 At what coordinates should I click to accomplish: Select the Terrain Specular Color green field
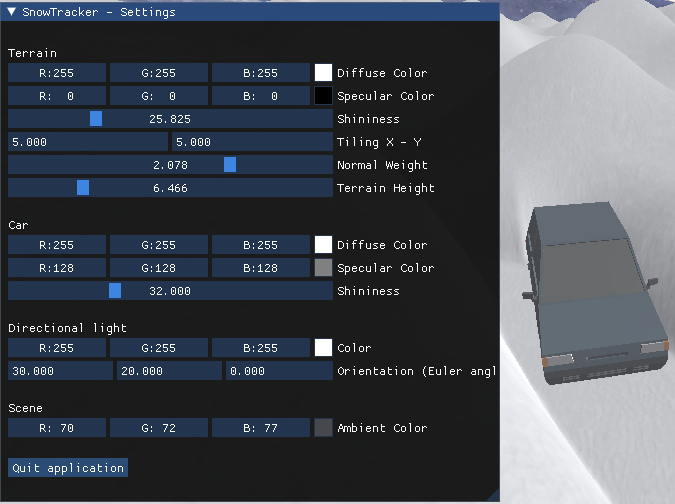tap(159, 96)
